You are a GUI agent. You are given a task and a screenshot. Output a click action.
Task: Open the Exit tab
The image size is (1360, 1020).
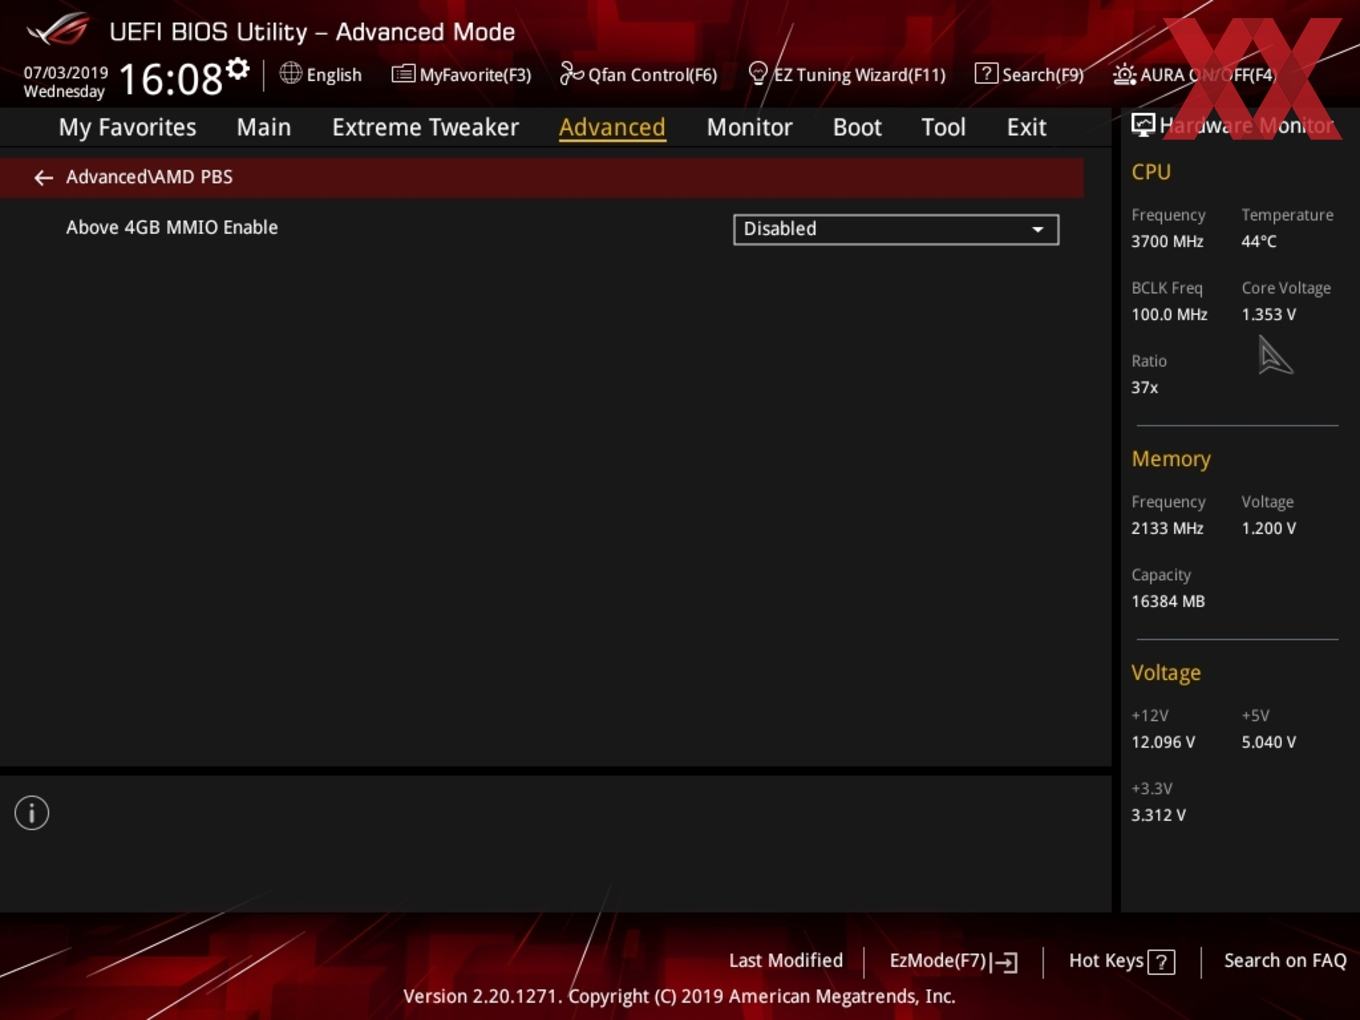click(x=1026, y=127)
